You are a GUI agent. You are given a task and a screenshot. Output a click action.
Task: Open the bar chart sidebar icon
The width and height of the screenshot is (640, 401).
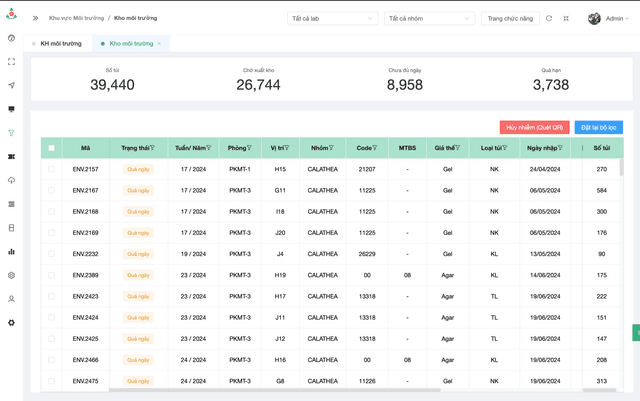coord(11,252)
